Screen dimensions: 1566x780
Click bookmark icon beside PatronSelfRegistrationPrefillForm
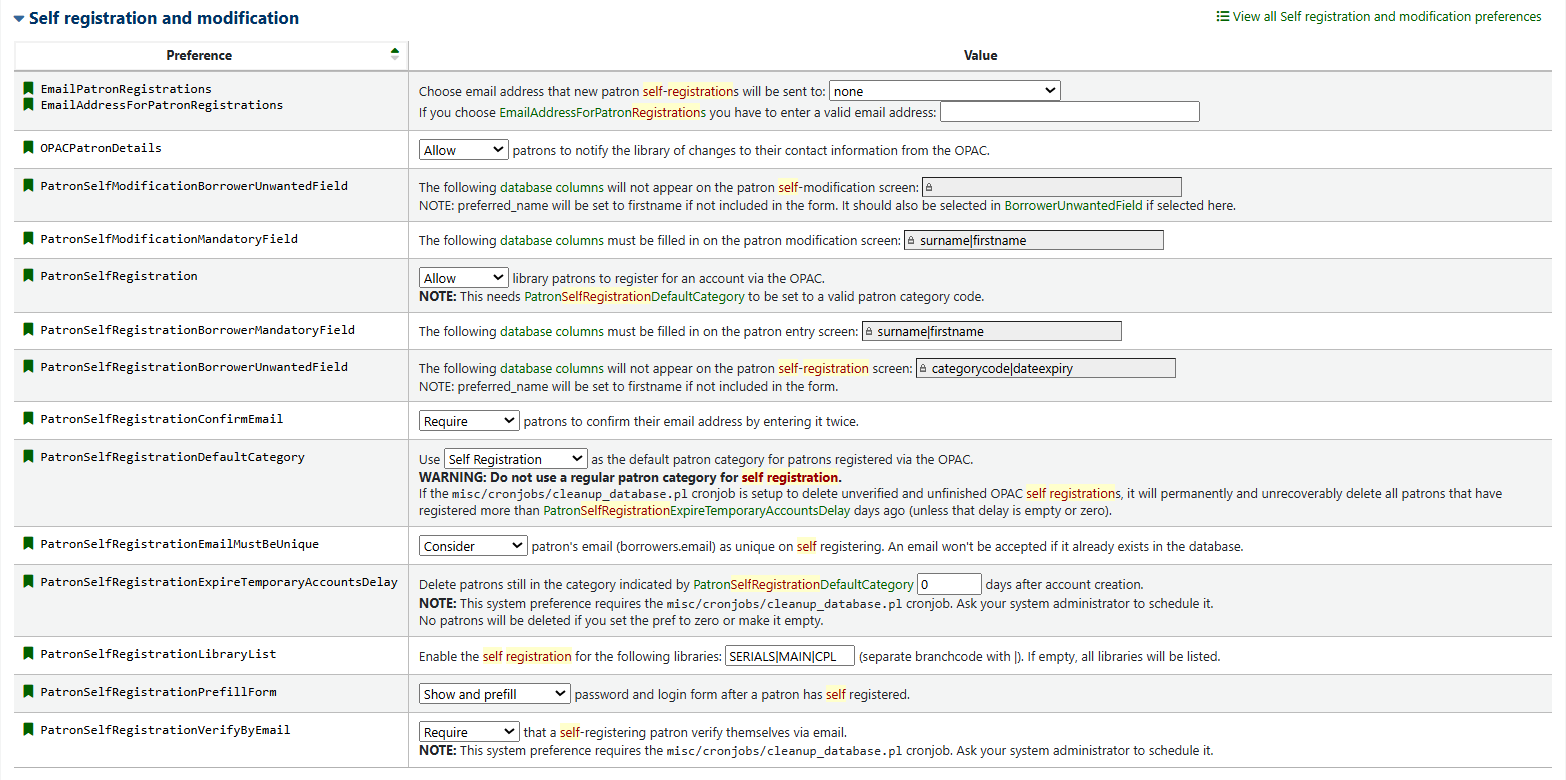29,692
